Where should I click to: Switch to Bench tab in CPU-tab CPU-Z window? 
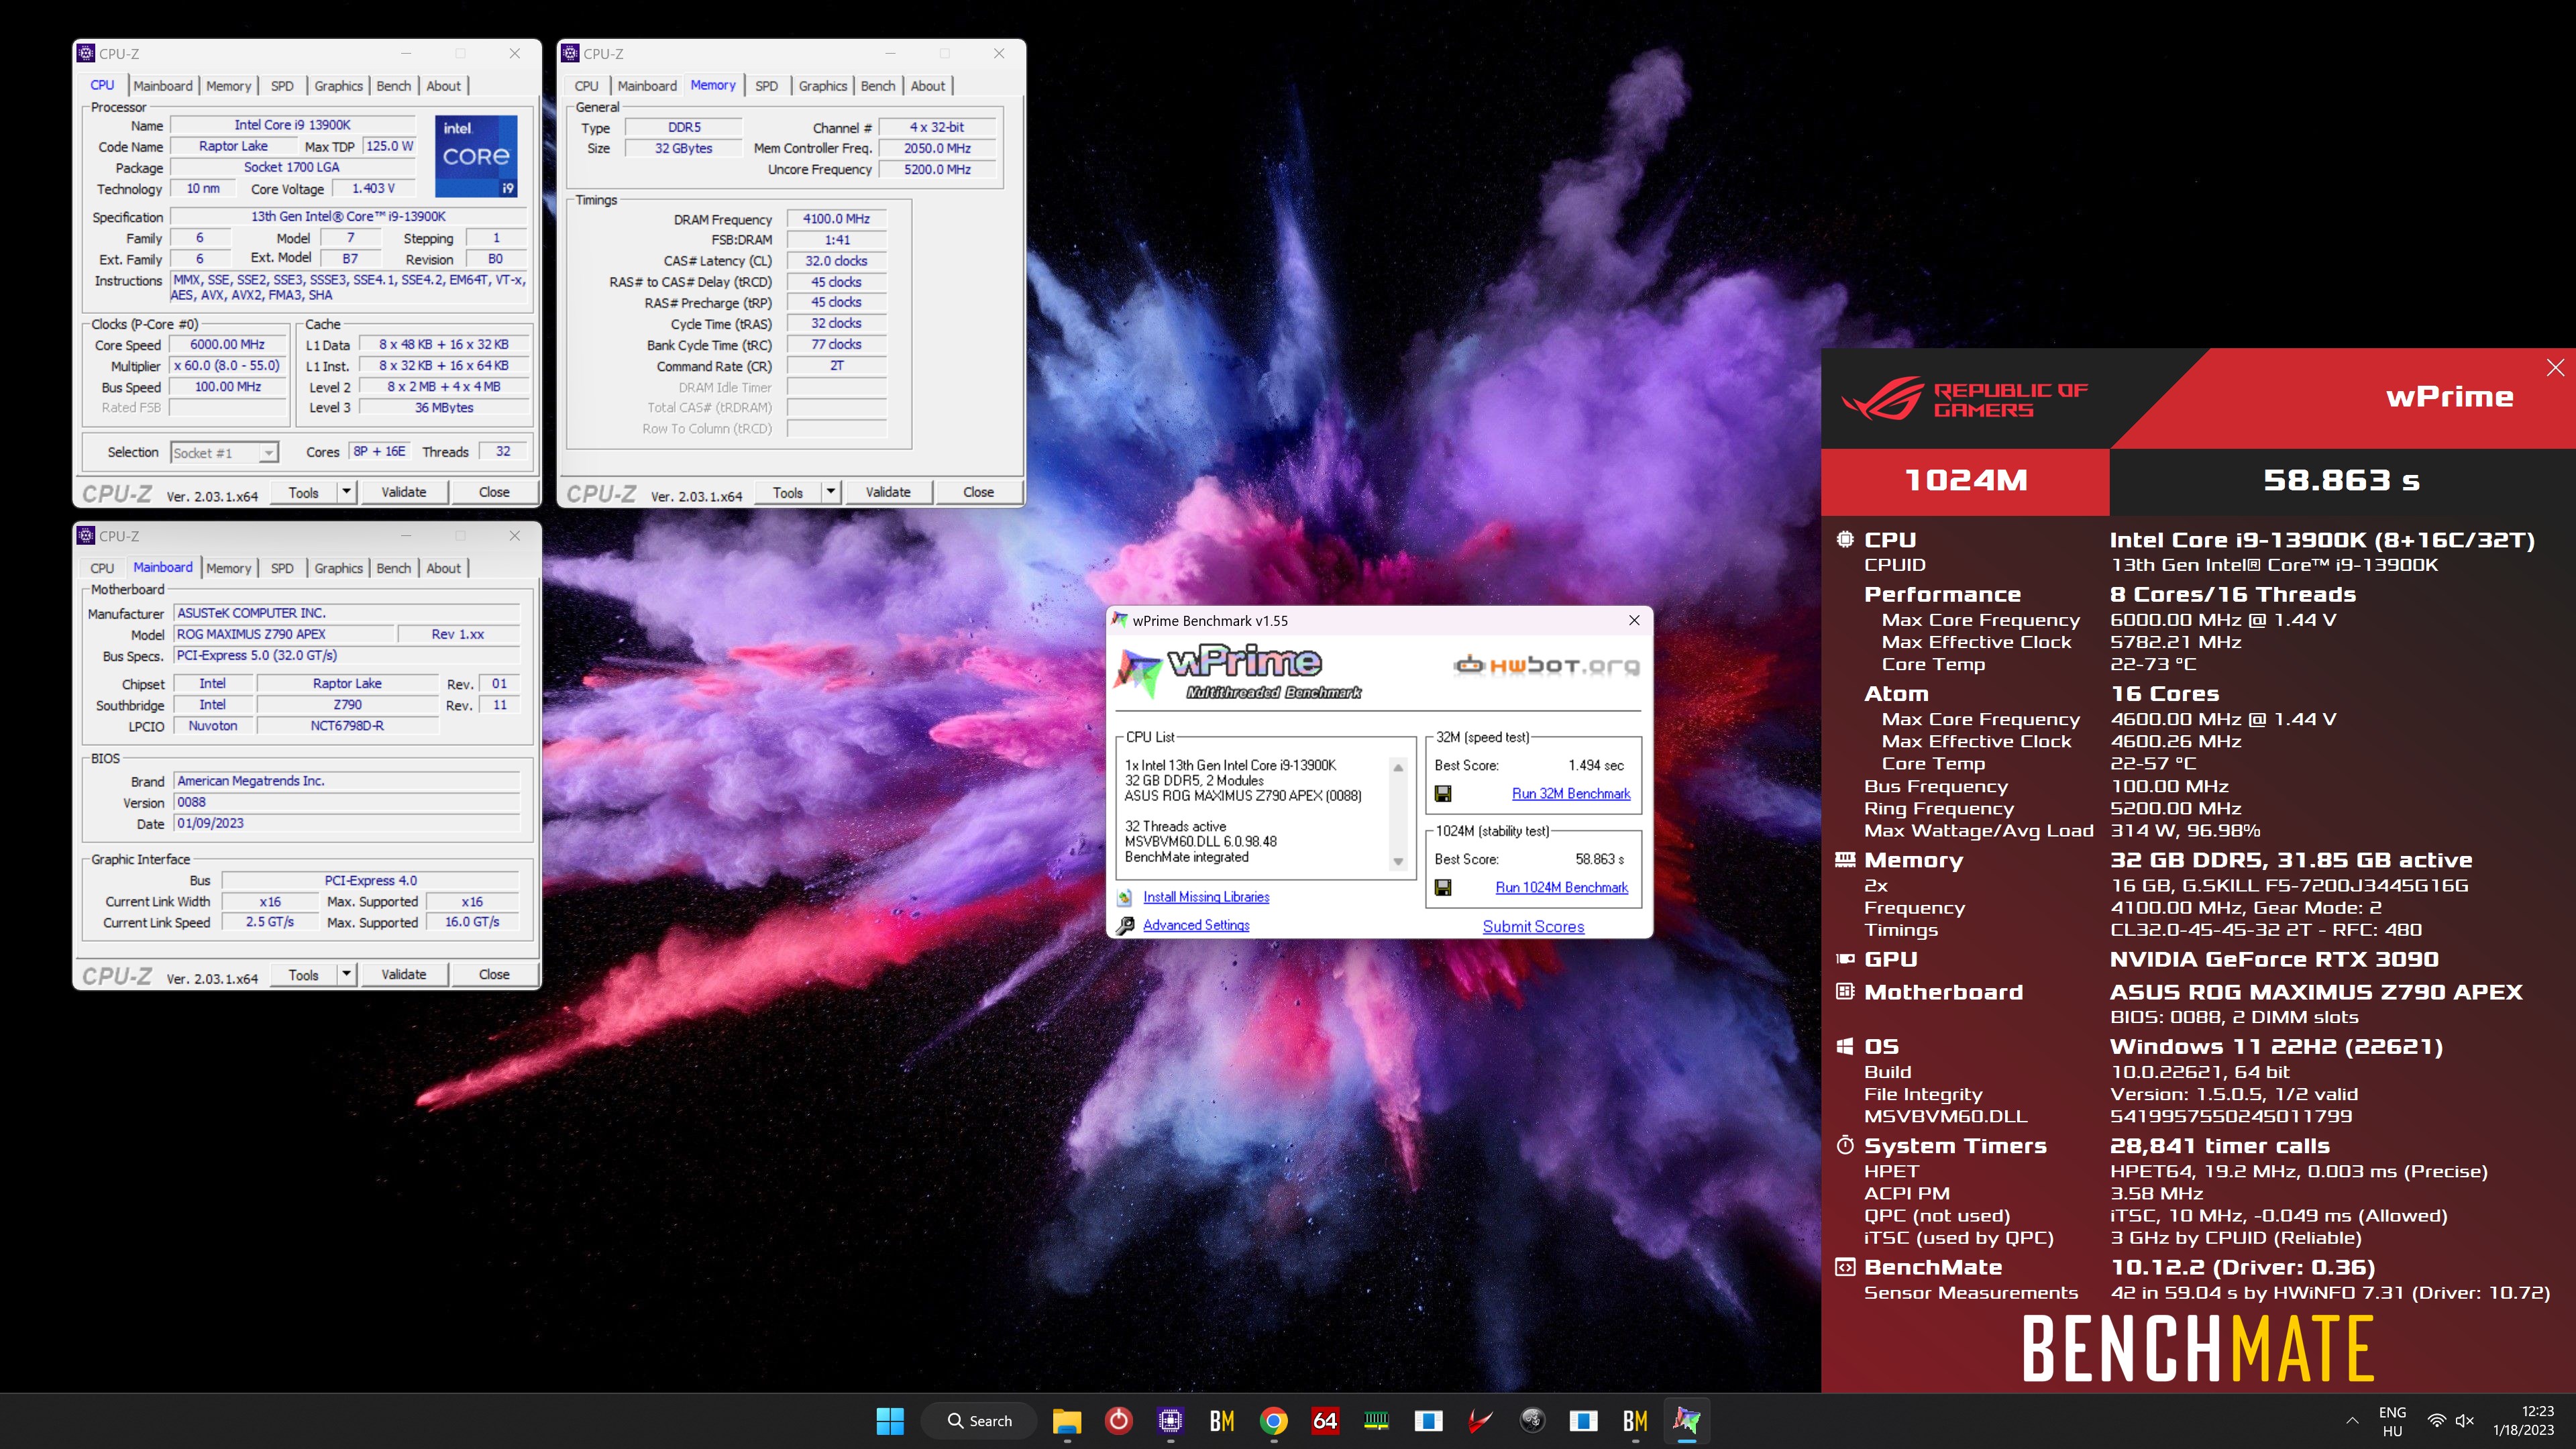(x=394, y=86)
